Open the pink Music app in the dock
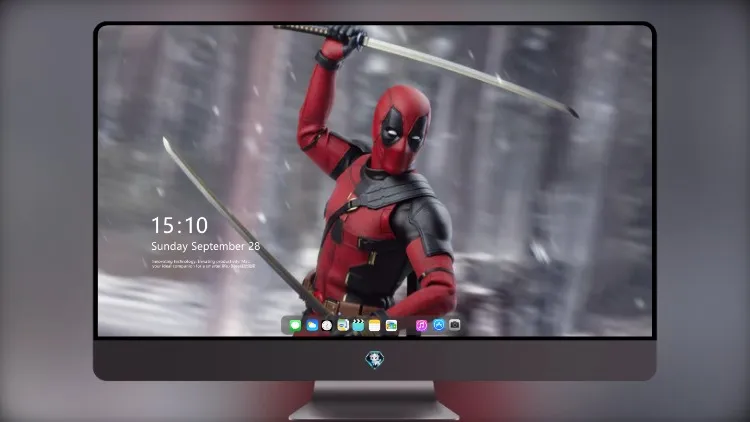Image resolution: width=750 pixels, height=422 pixels. pos(421,325)
